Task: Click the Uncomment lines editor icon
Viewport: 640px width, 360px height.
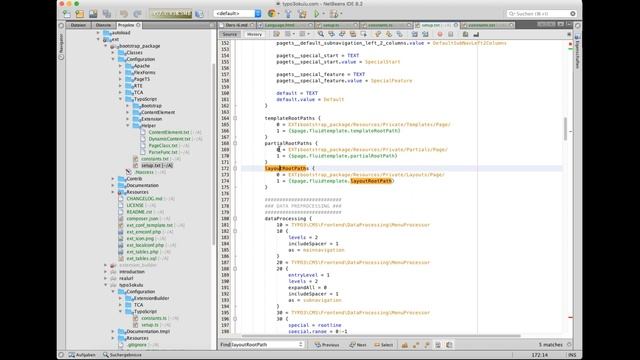Action: [476, 34]
